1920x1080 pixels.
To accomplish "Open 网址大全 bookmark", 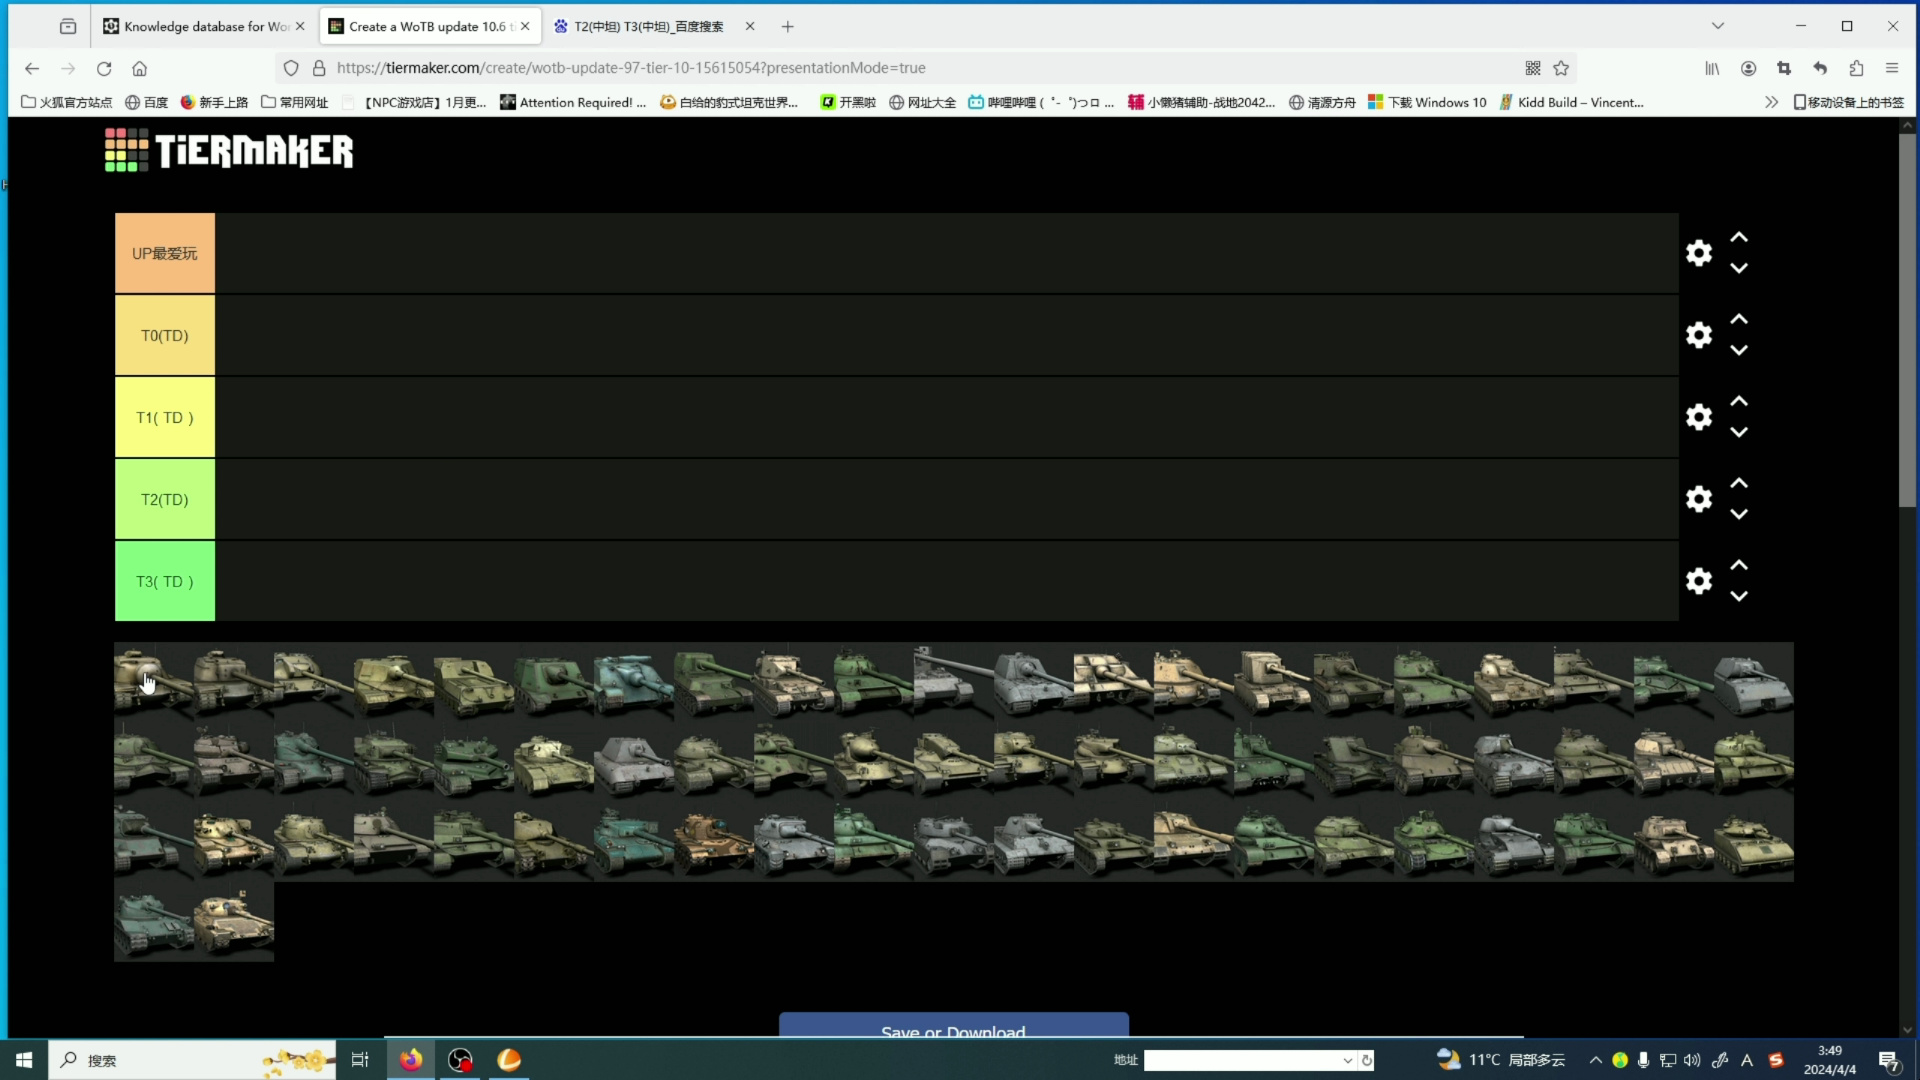I will [x=922, y=102].
